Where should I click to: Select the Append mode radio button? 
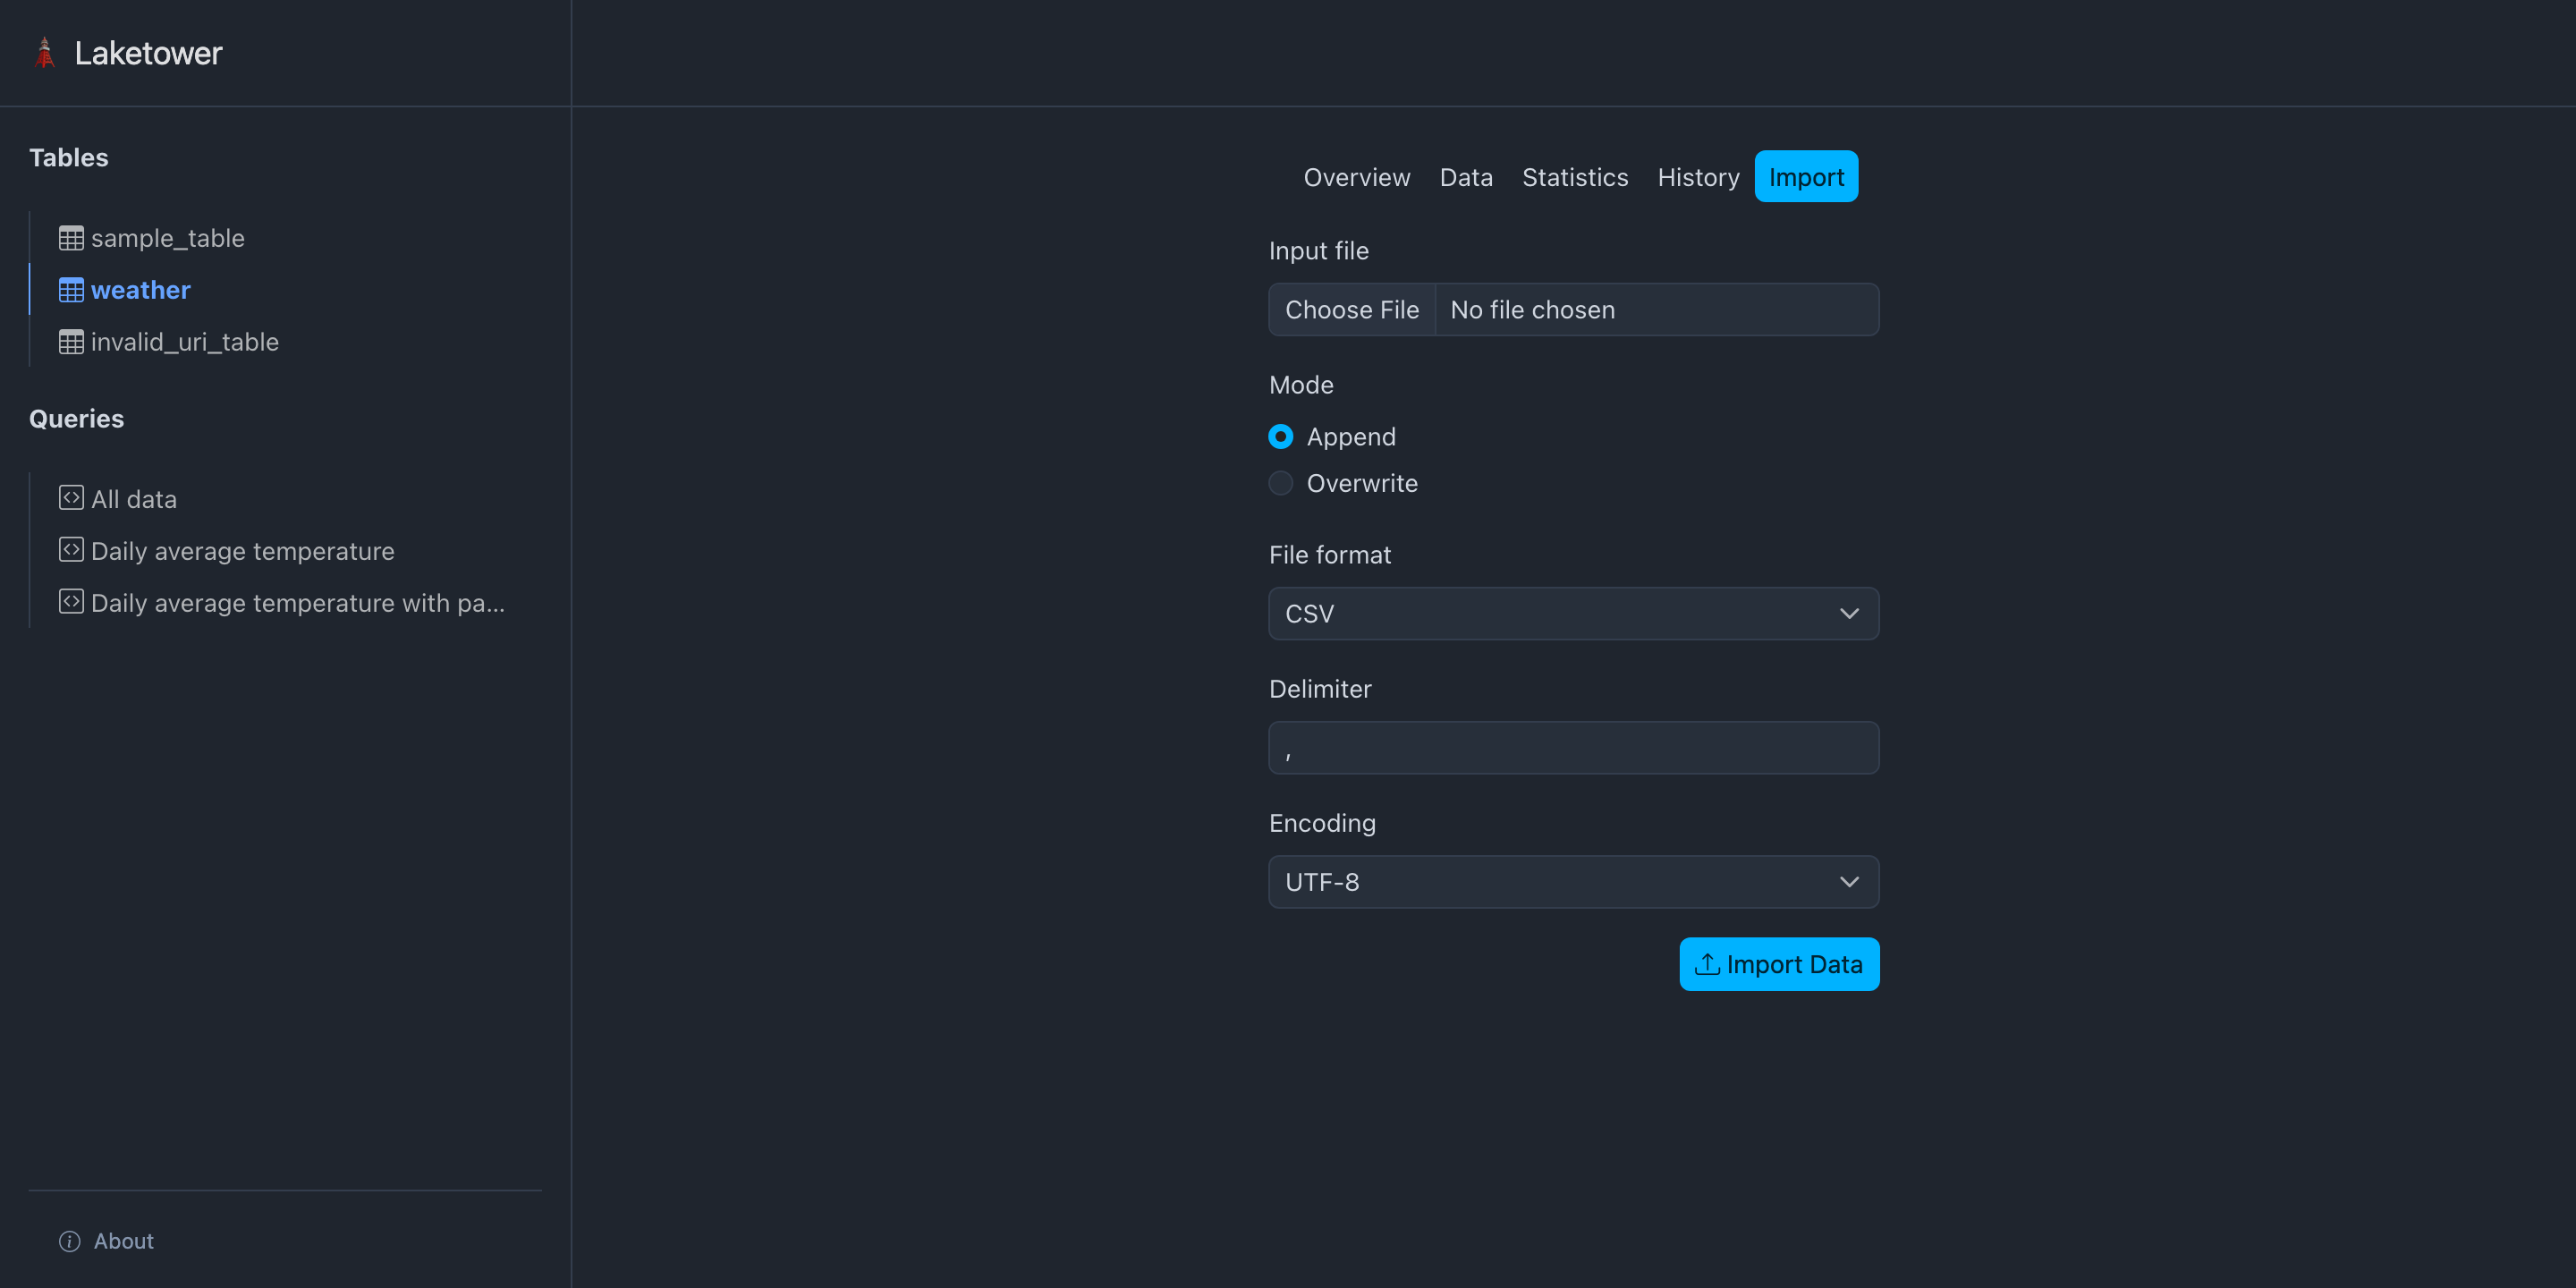pyautogui.click(x=1280, y=436)
